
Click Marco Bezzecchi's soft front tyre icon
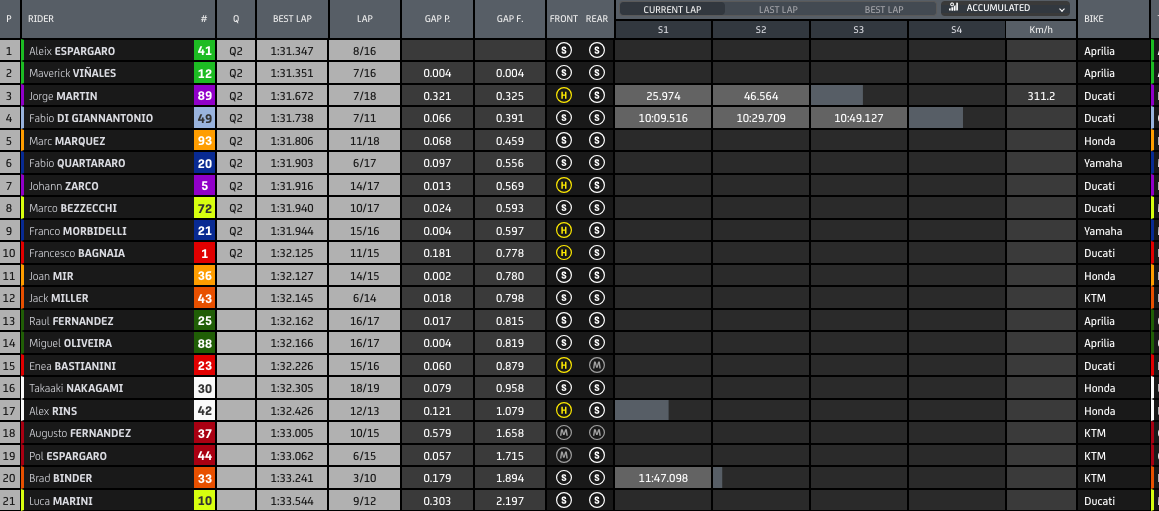(x=564, y=208)
